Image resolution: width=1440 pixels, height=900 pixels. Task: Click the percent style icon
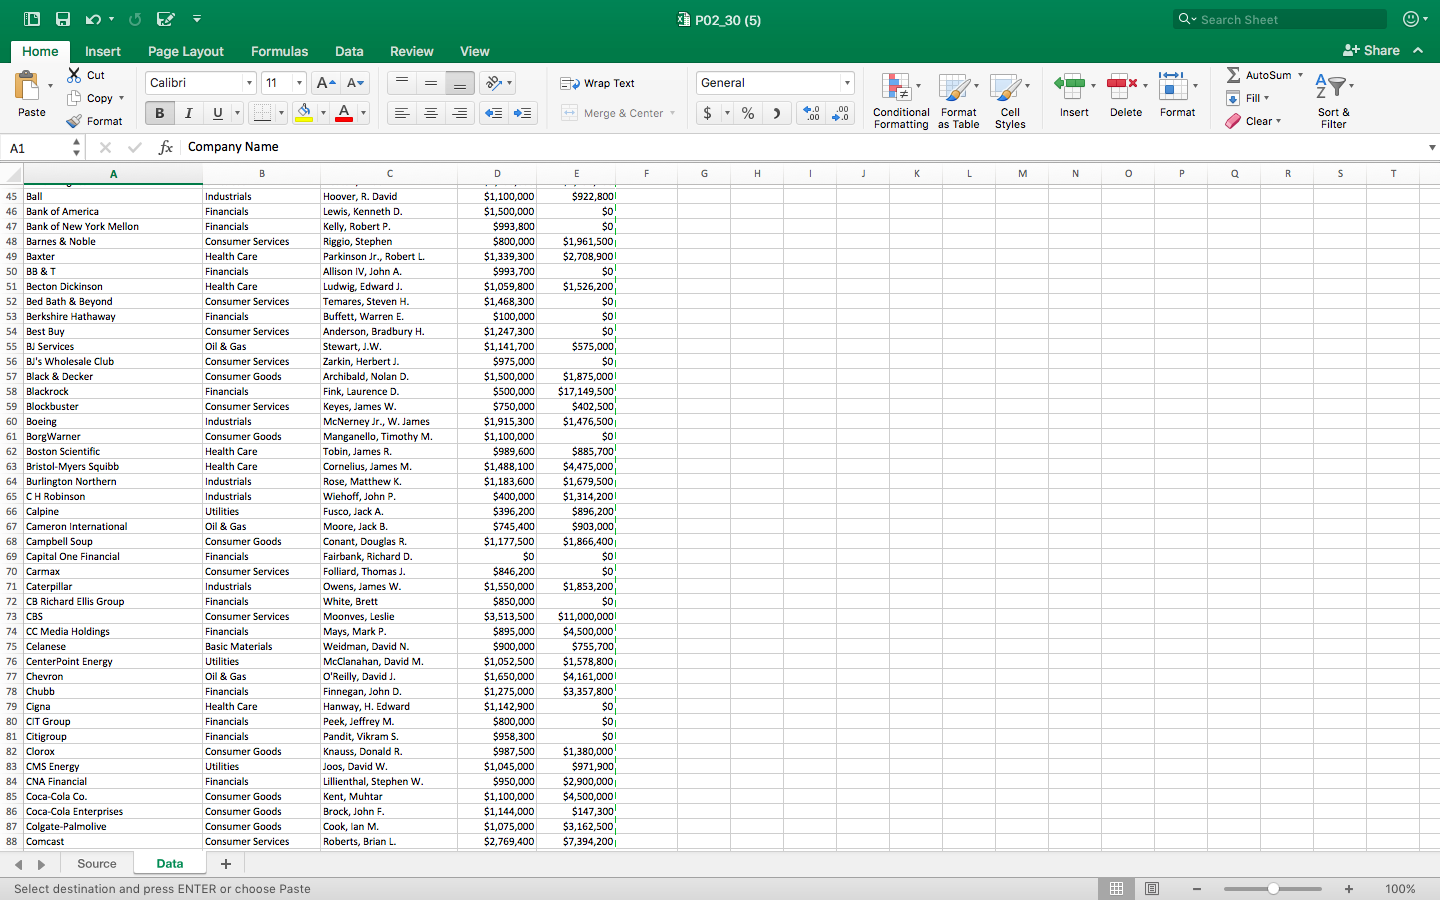(748, 113)
